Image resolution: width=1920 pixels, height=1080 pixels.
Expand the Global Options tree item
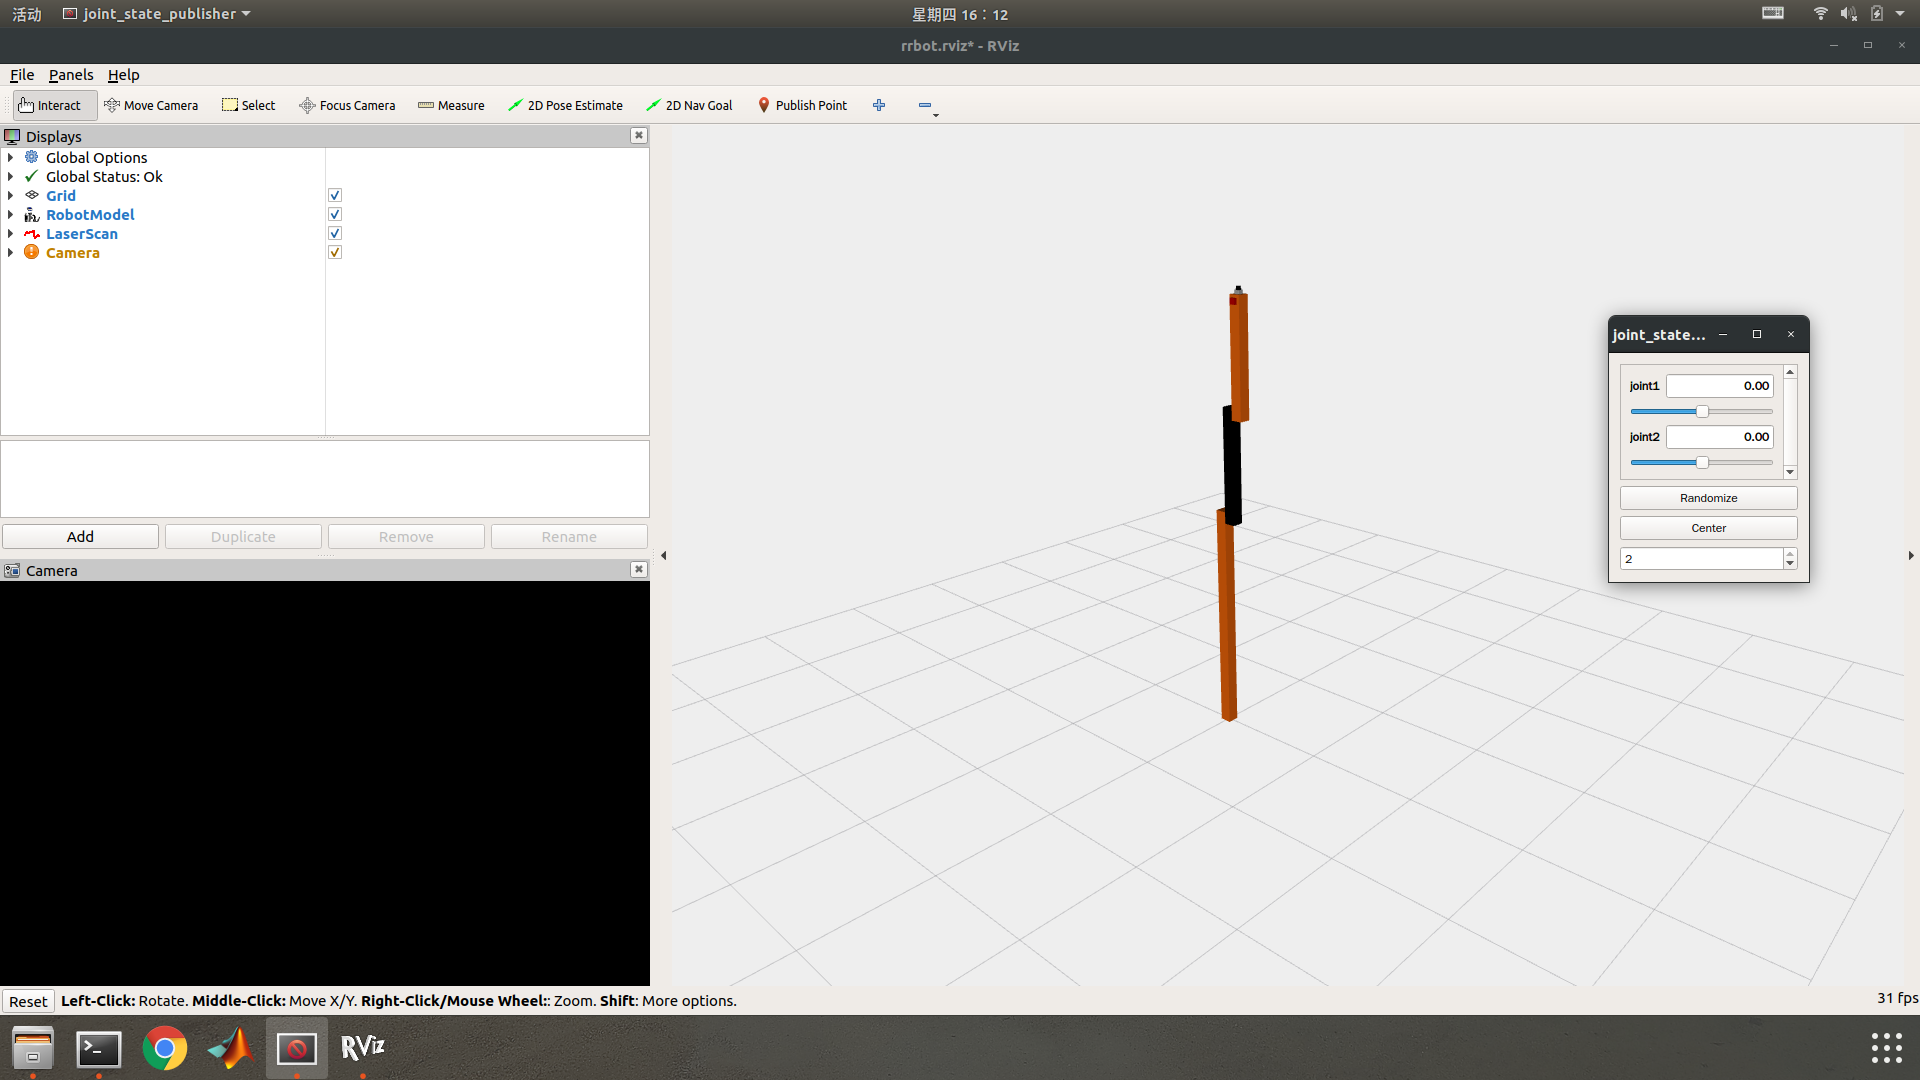10,158
